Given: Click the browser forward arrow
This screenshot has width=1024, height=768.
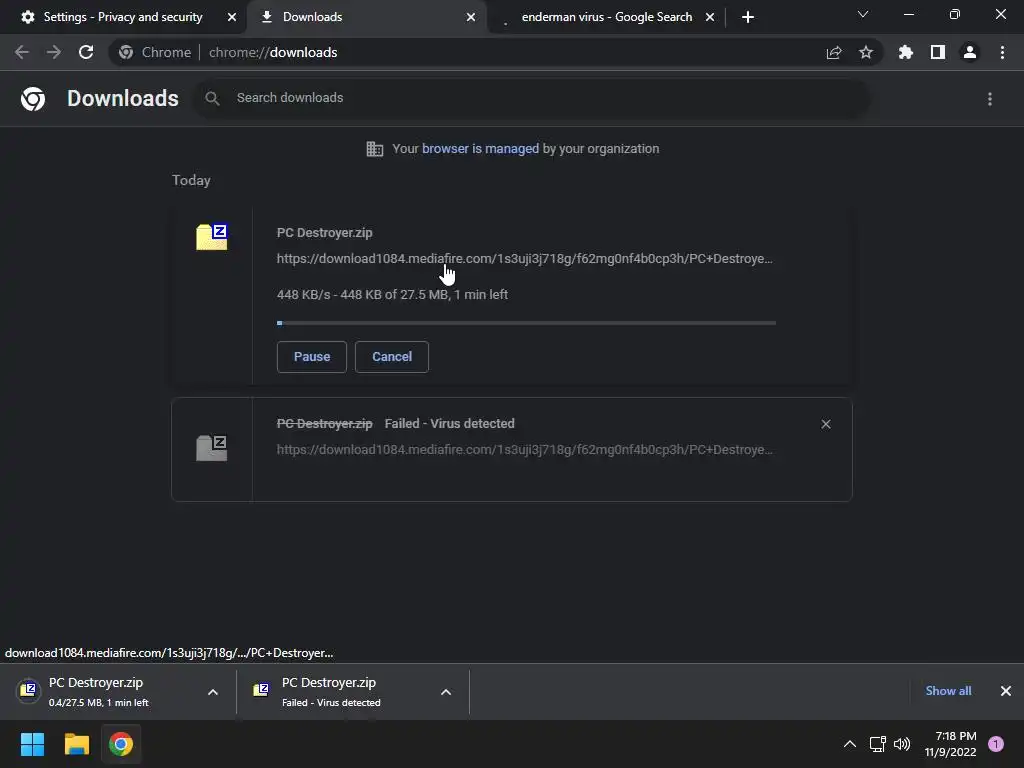Looking at the screenshot, I should [54, 52].
